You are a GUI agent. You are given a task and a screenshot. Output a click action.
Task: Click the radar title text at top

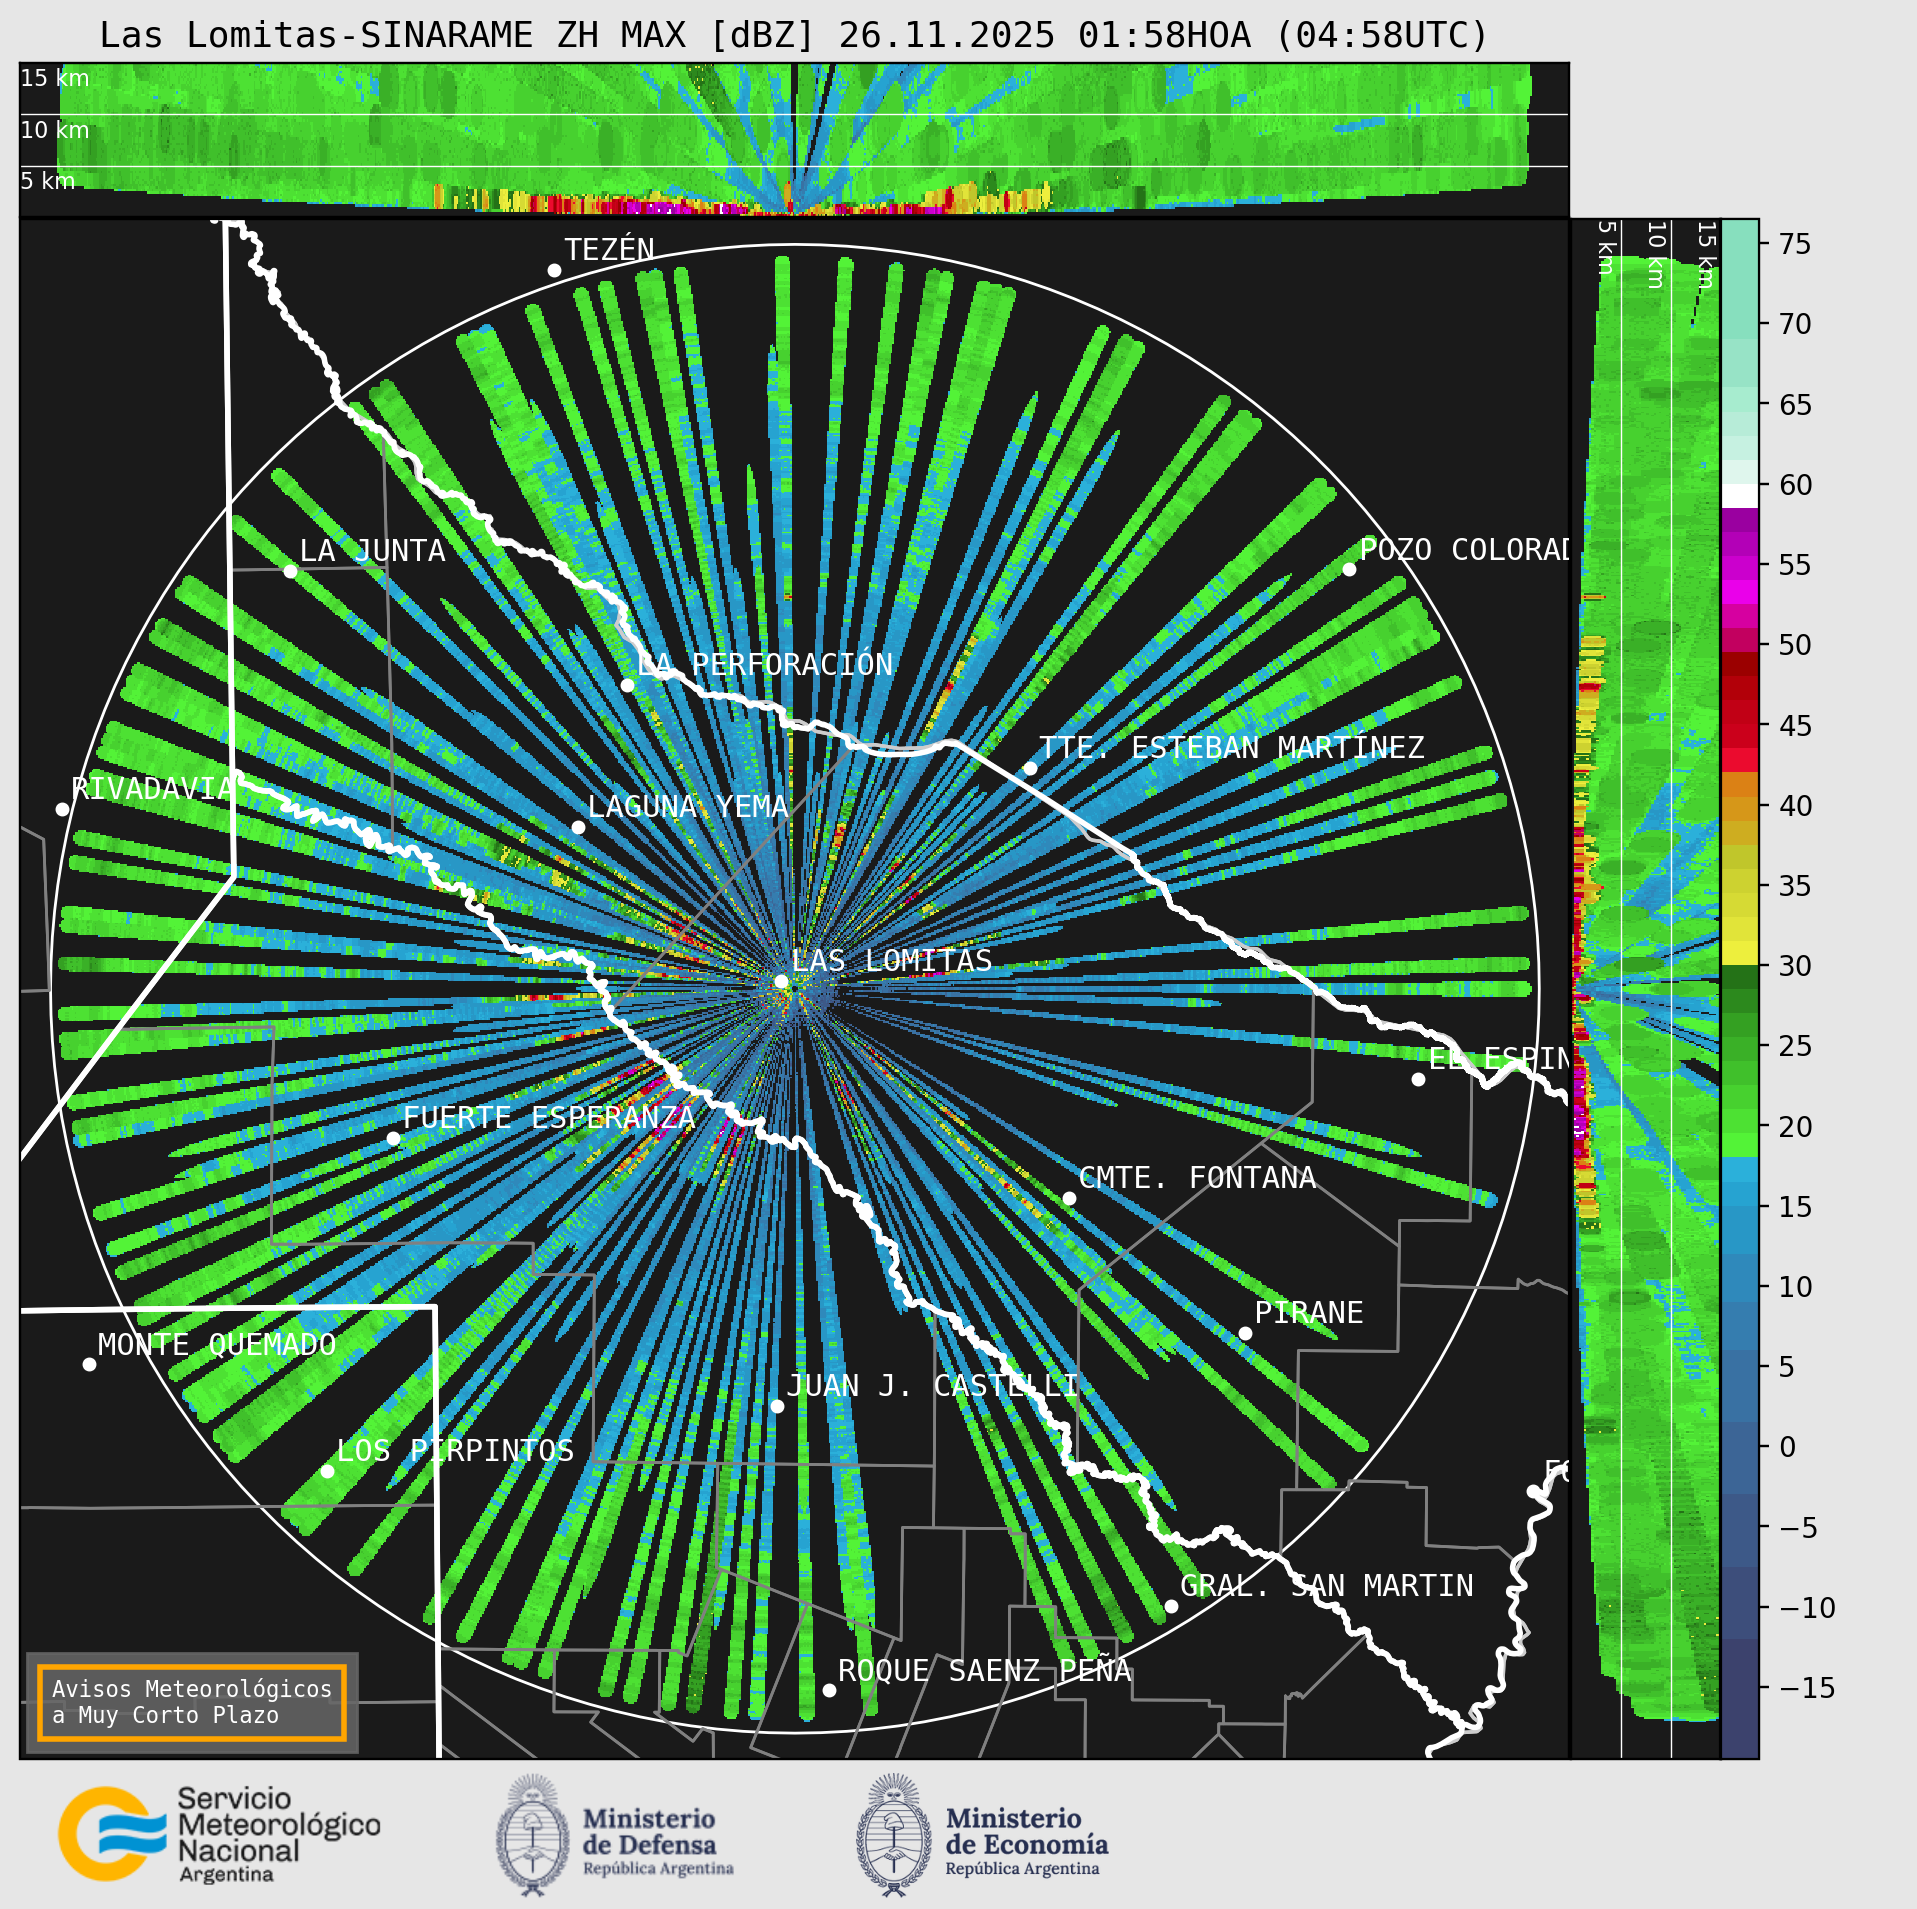(x=794, y=35)
